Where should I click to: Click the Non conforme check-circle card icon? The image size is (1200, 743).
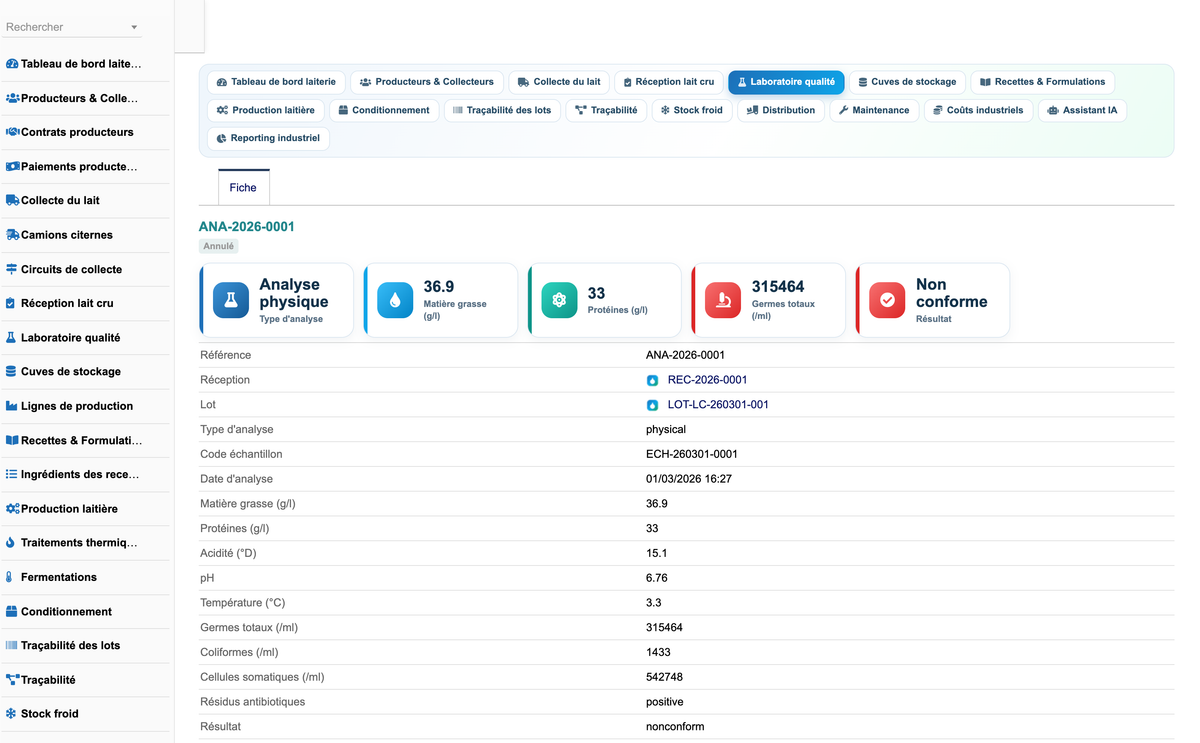[x=887, y=300]
